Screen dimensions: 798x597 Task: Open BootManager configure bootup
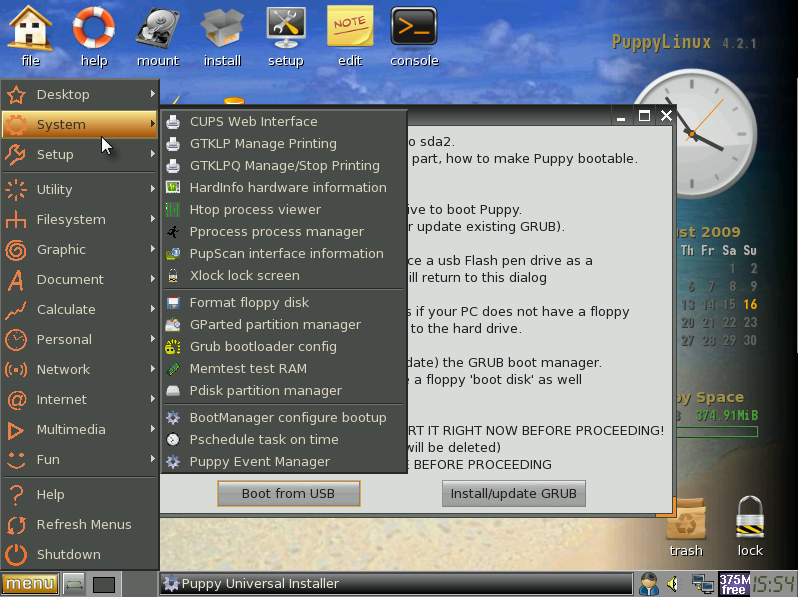(284, 417)
